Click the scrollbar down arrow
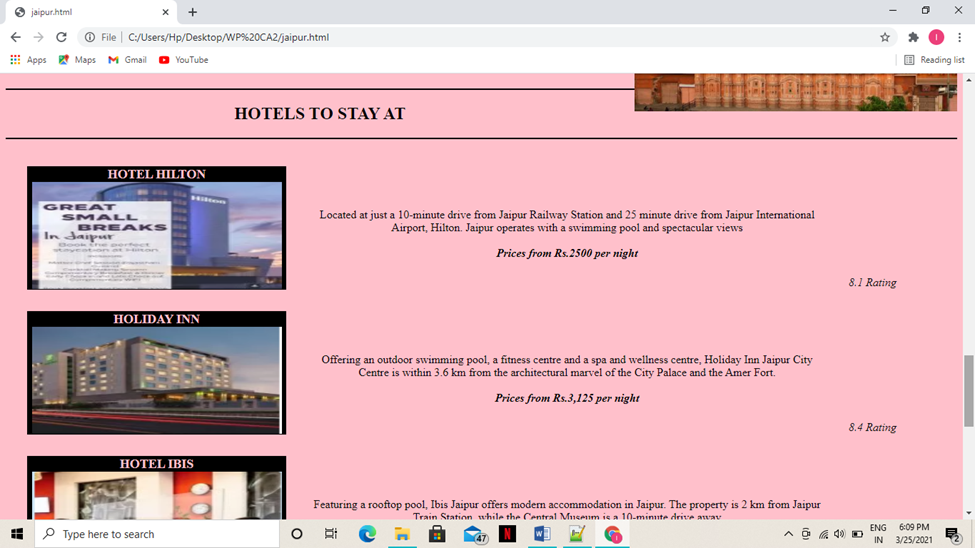This screenshot has height=548, width=975. 969,513
